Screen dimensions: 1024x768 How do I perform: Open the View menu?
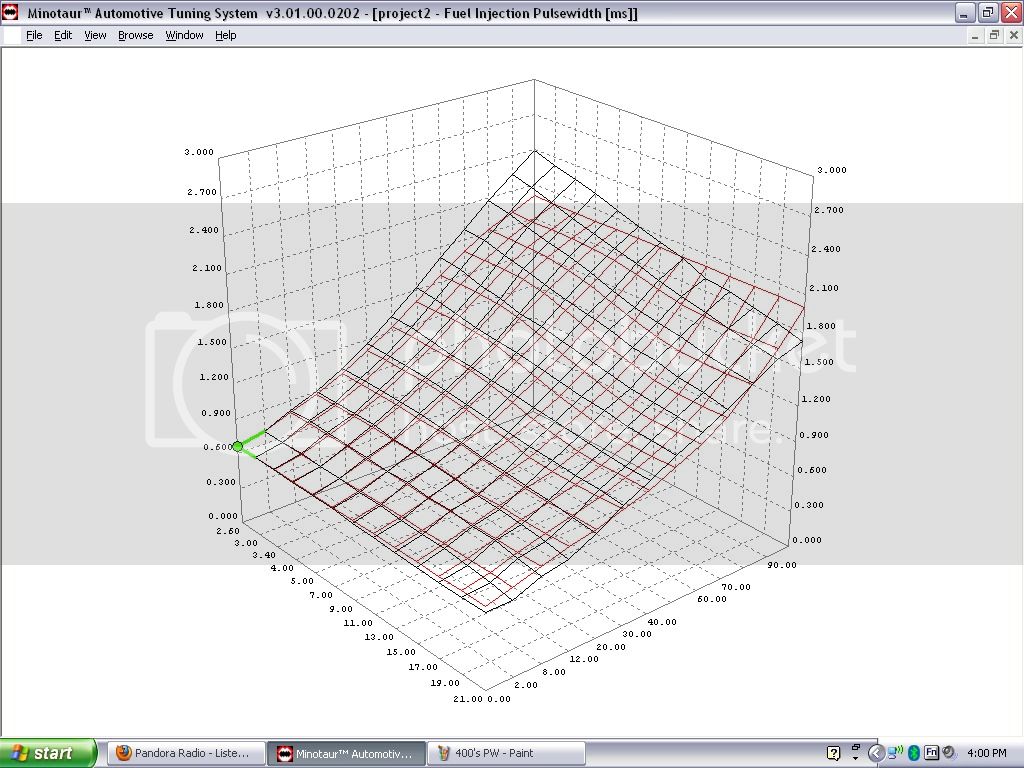[95, 35]
